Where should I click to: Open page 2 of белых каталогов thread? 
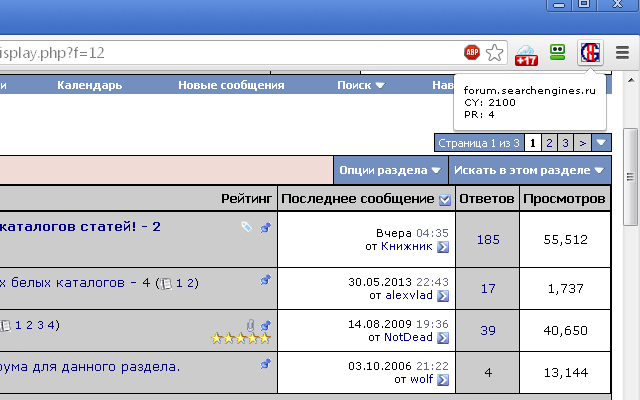190,283
